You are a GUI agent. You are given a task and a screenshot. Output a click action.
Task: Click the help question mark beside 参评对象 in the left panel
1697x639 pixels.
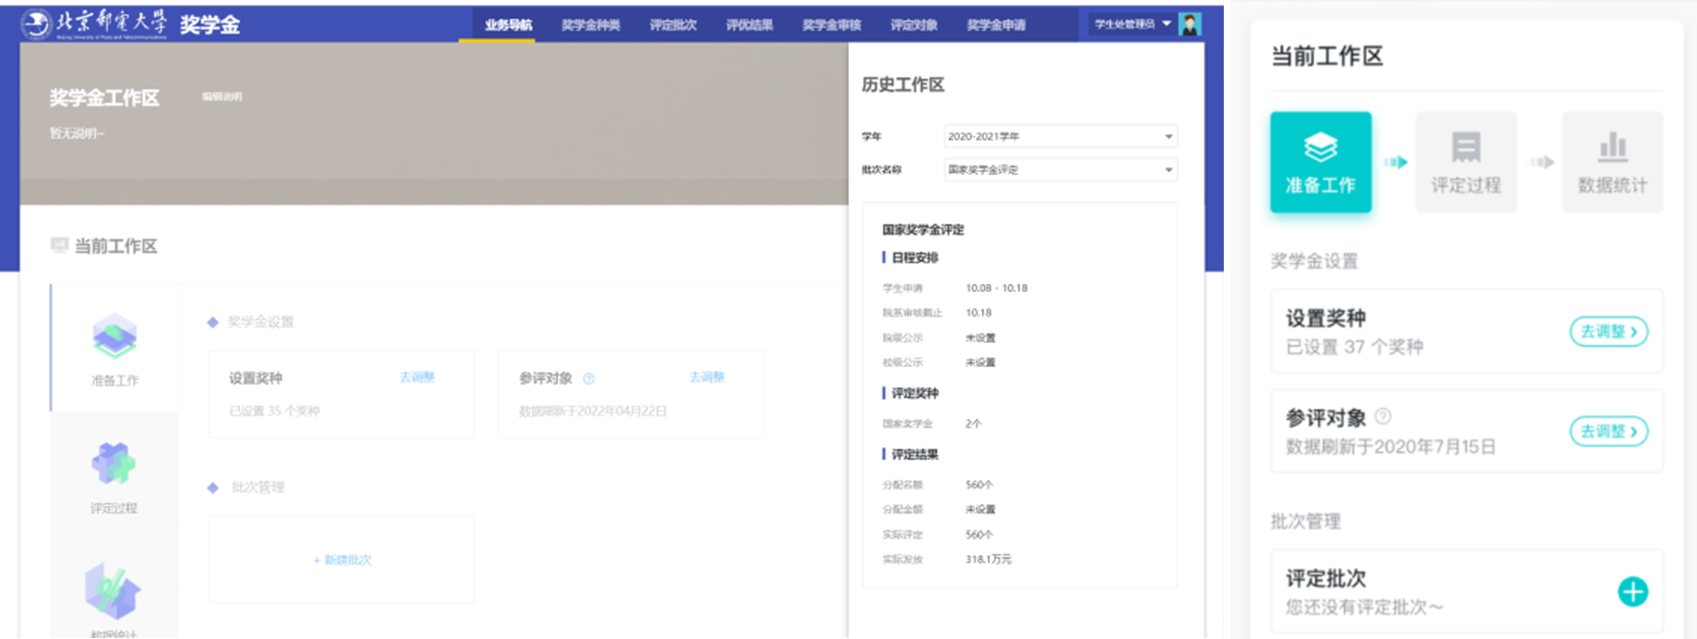tap(589, 379)
